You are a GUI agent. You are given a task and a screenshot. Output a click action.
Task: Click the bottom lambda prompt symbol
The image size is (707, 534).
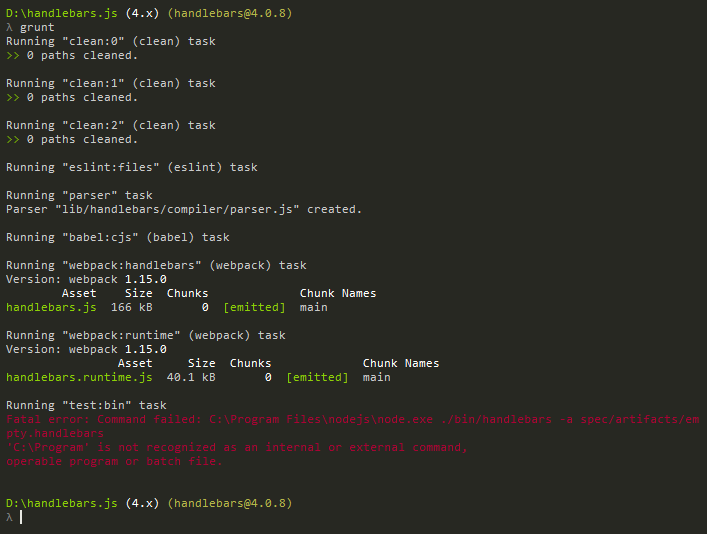[x=9, y=517]
